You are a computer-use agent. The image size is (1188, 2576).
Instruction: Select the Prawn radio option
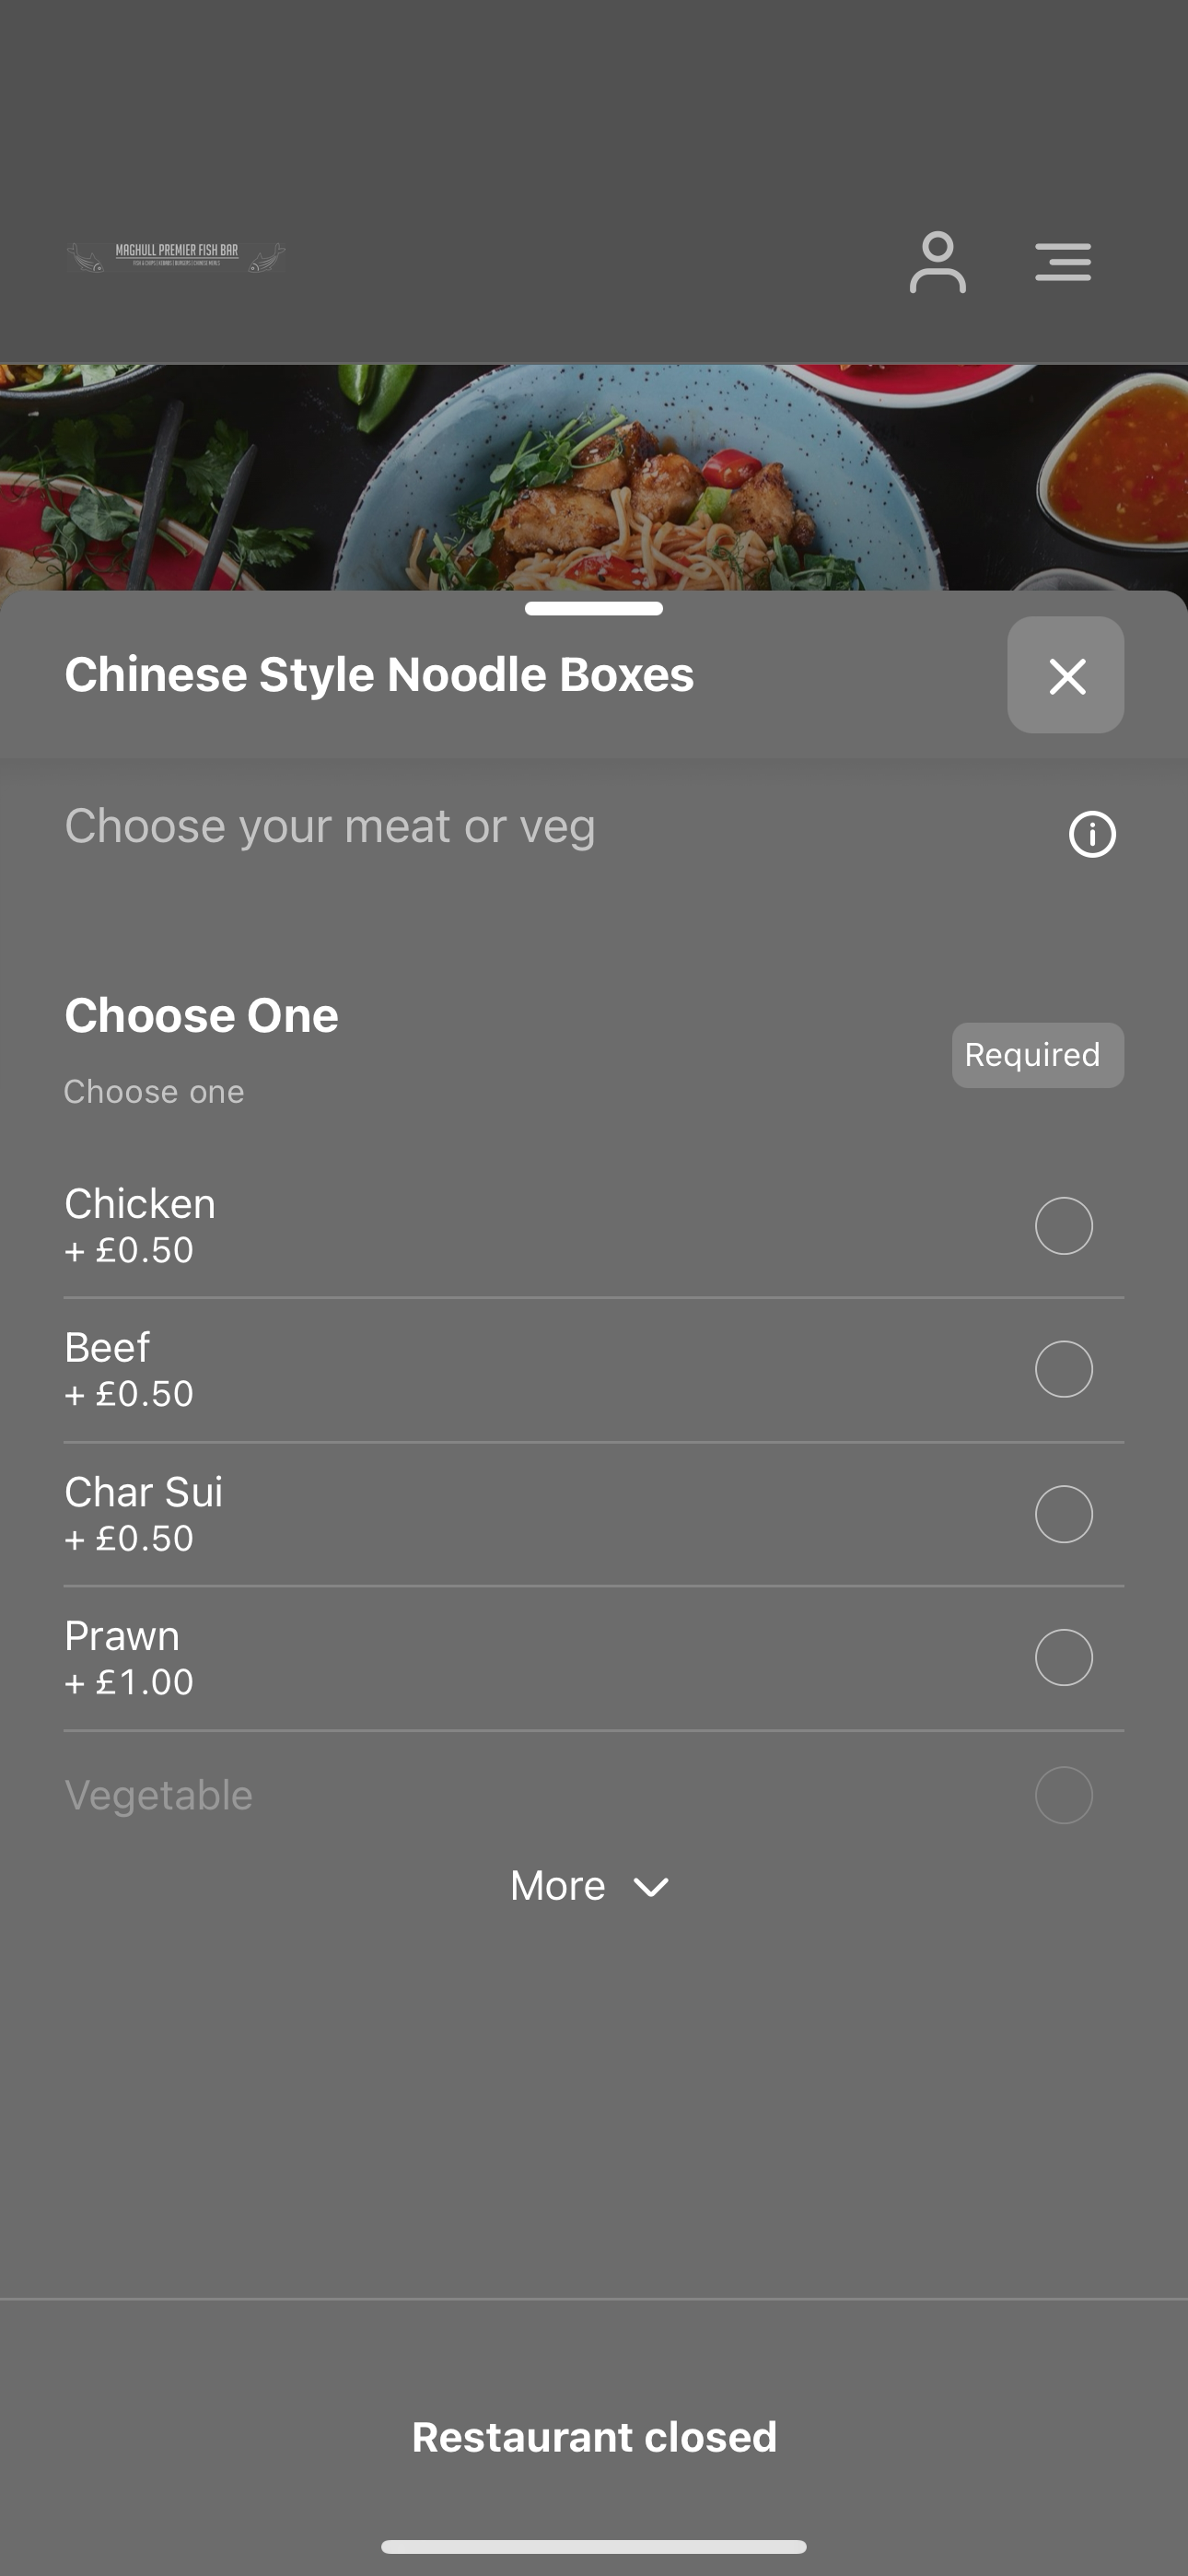(x=1063, y=1657)
